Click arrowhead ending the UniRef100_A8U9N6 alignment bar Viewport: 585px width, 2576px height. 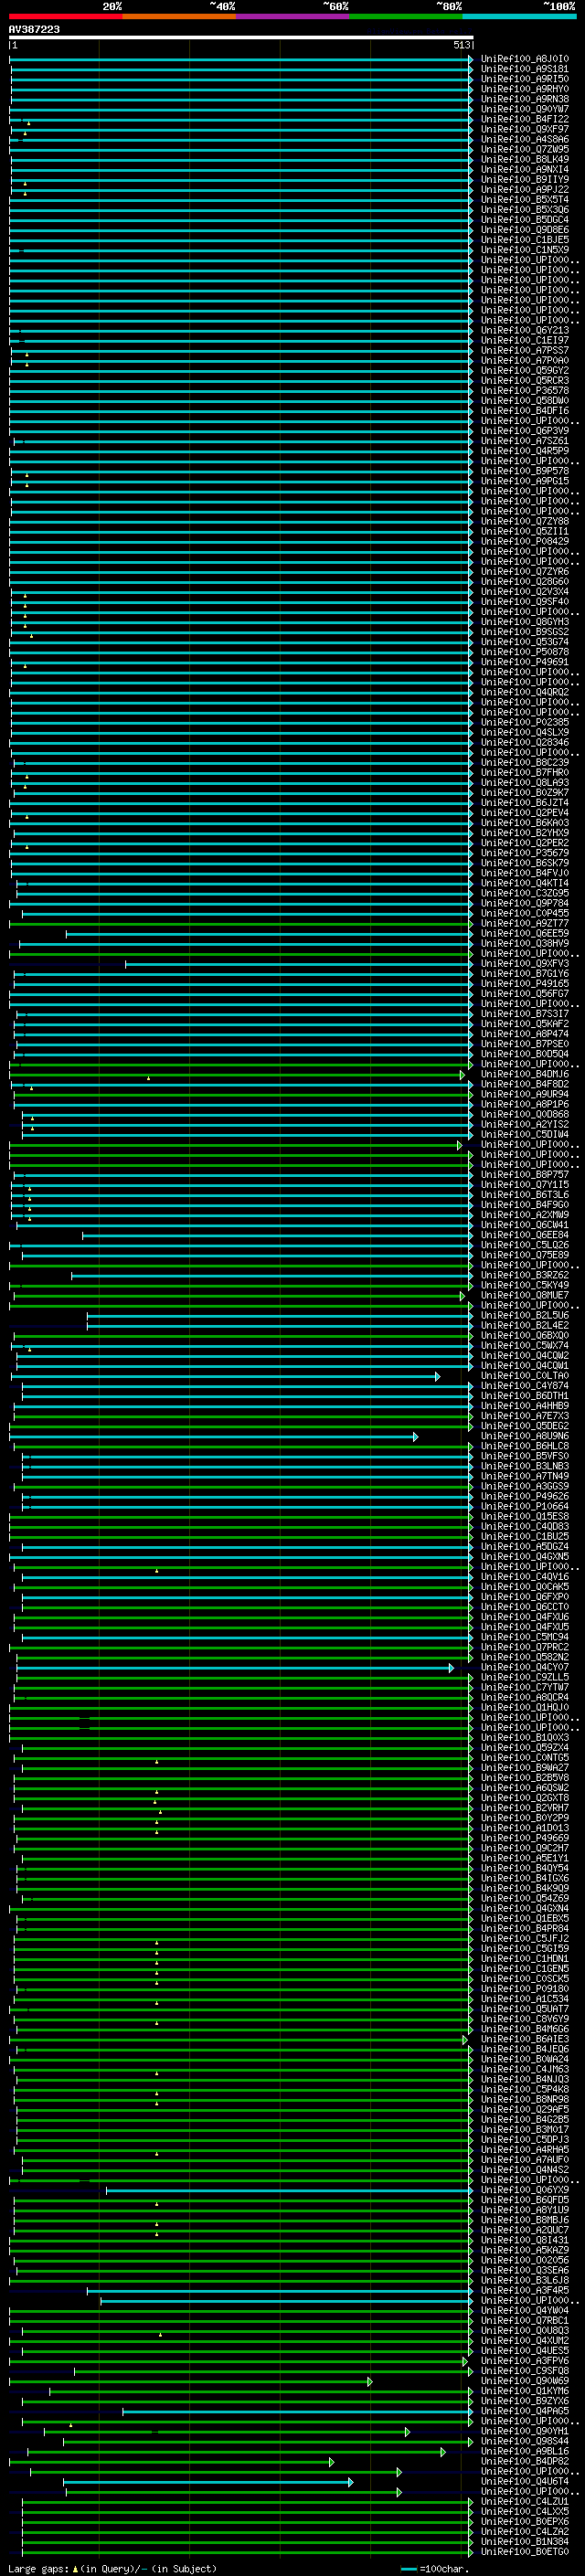click(415, 1437)
